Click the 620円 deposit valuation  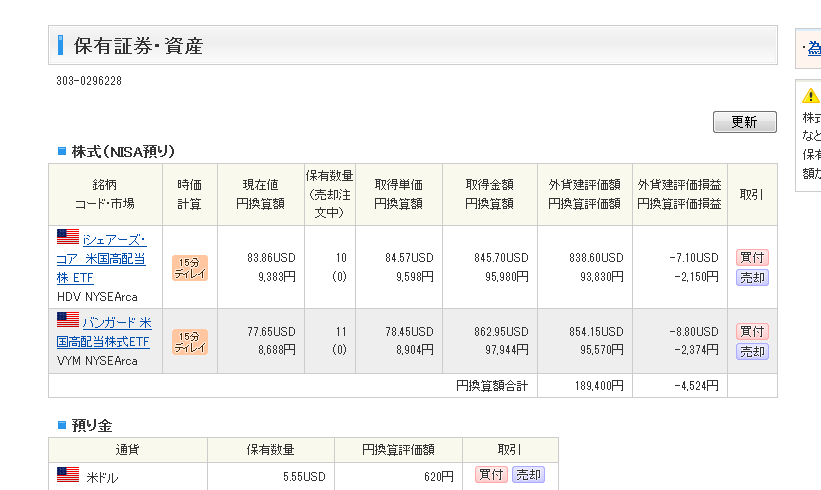coord(439,476)
